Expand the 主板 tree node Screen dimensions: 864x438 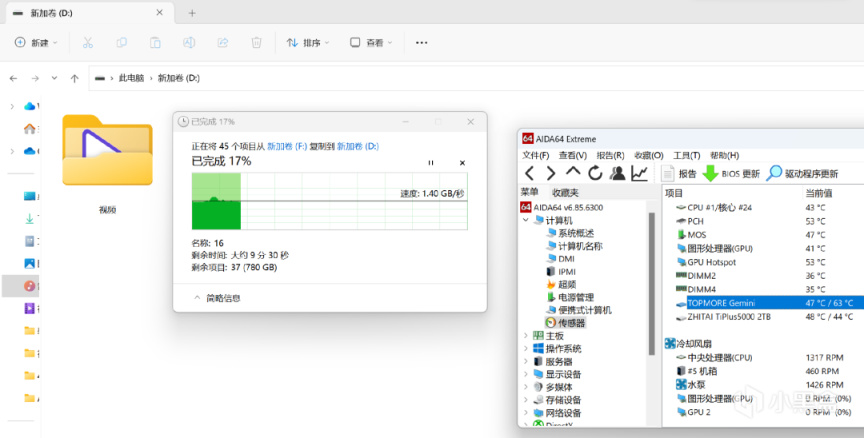pyautogui.click(x=526, y=336)
